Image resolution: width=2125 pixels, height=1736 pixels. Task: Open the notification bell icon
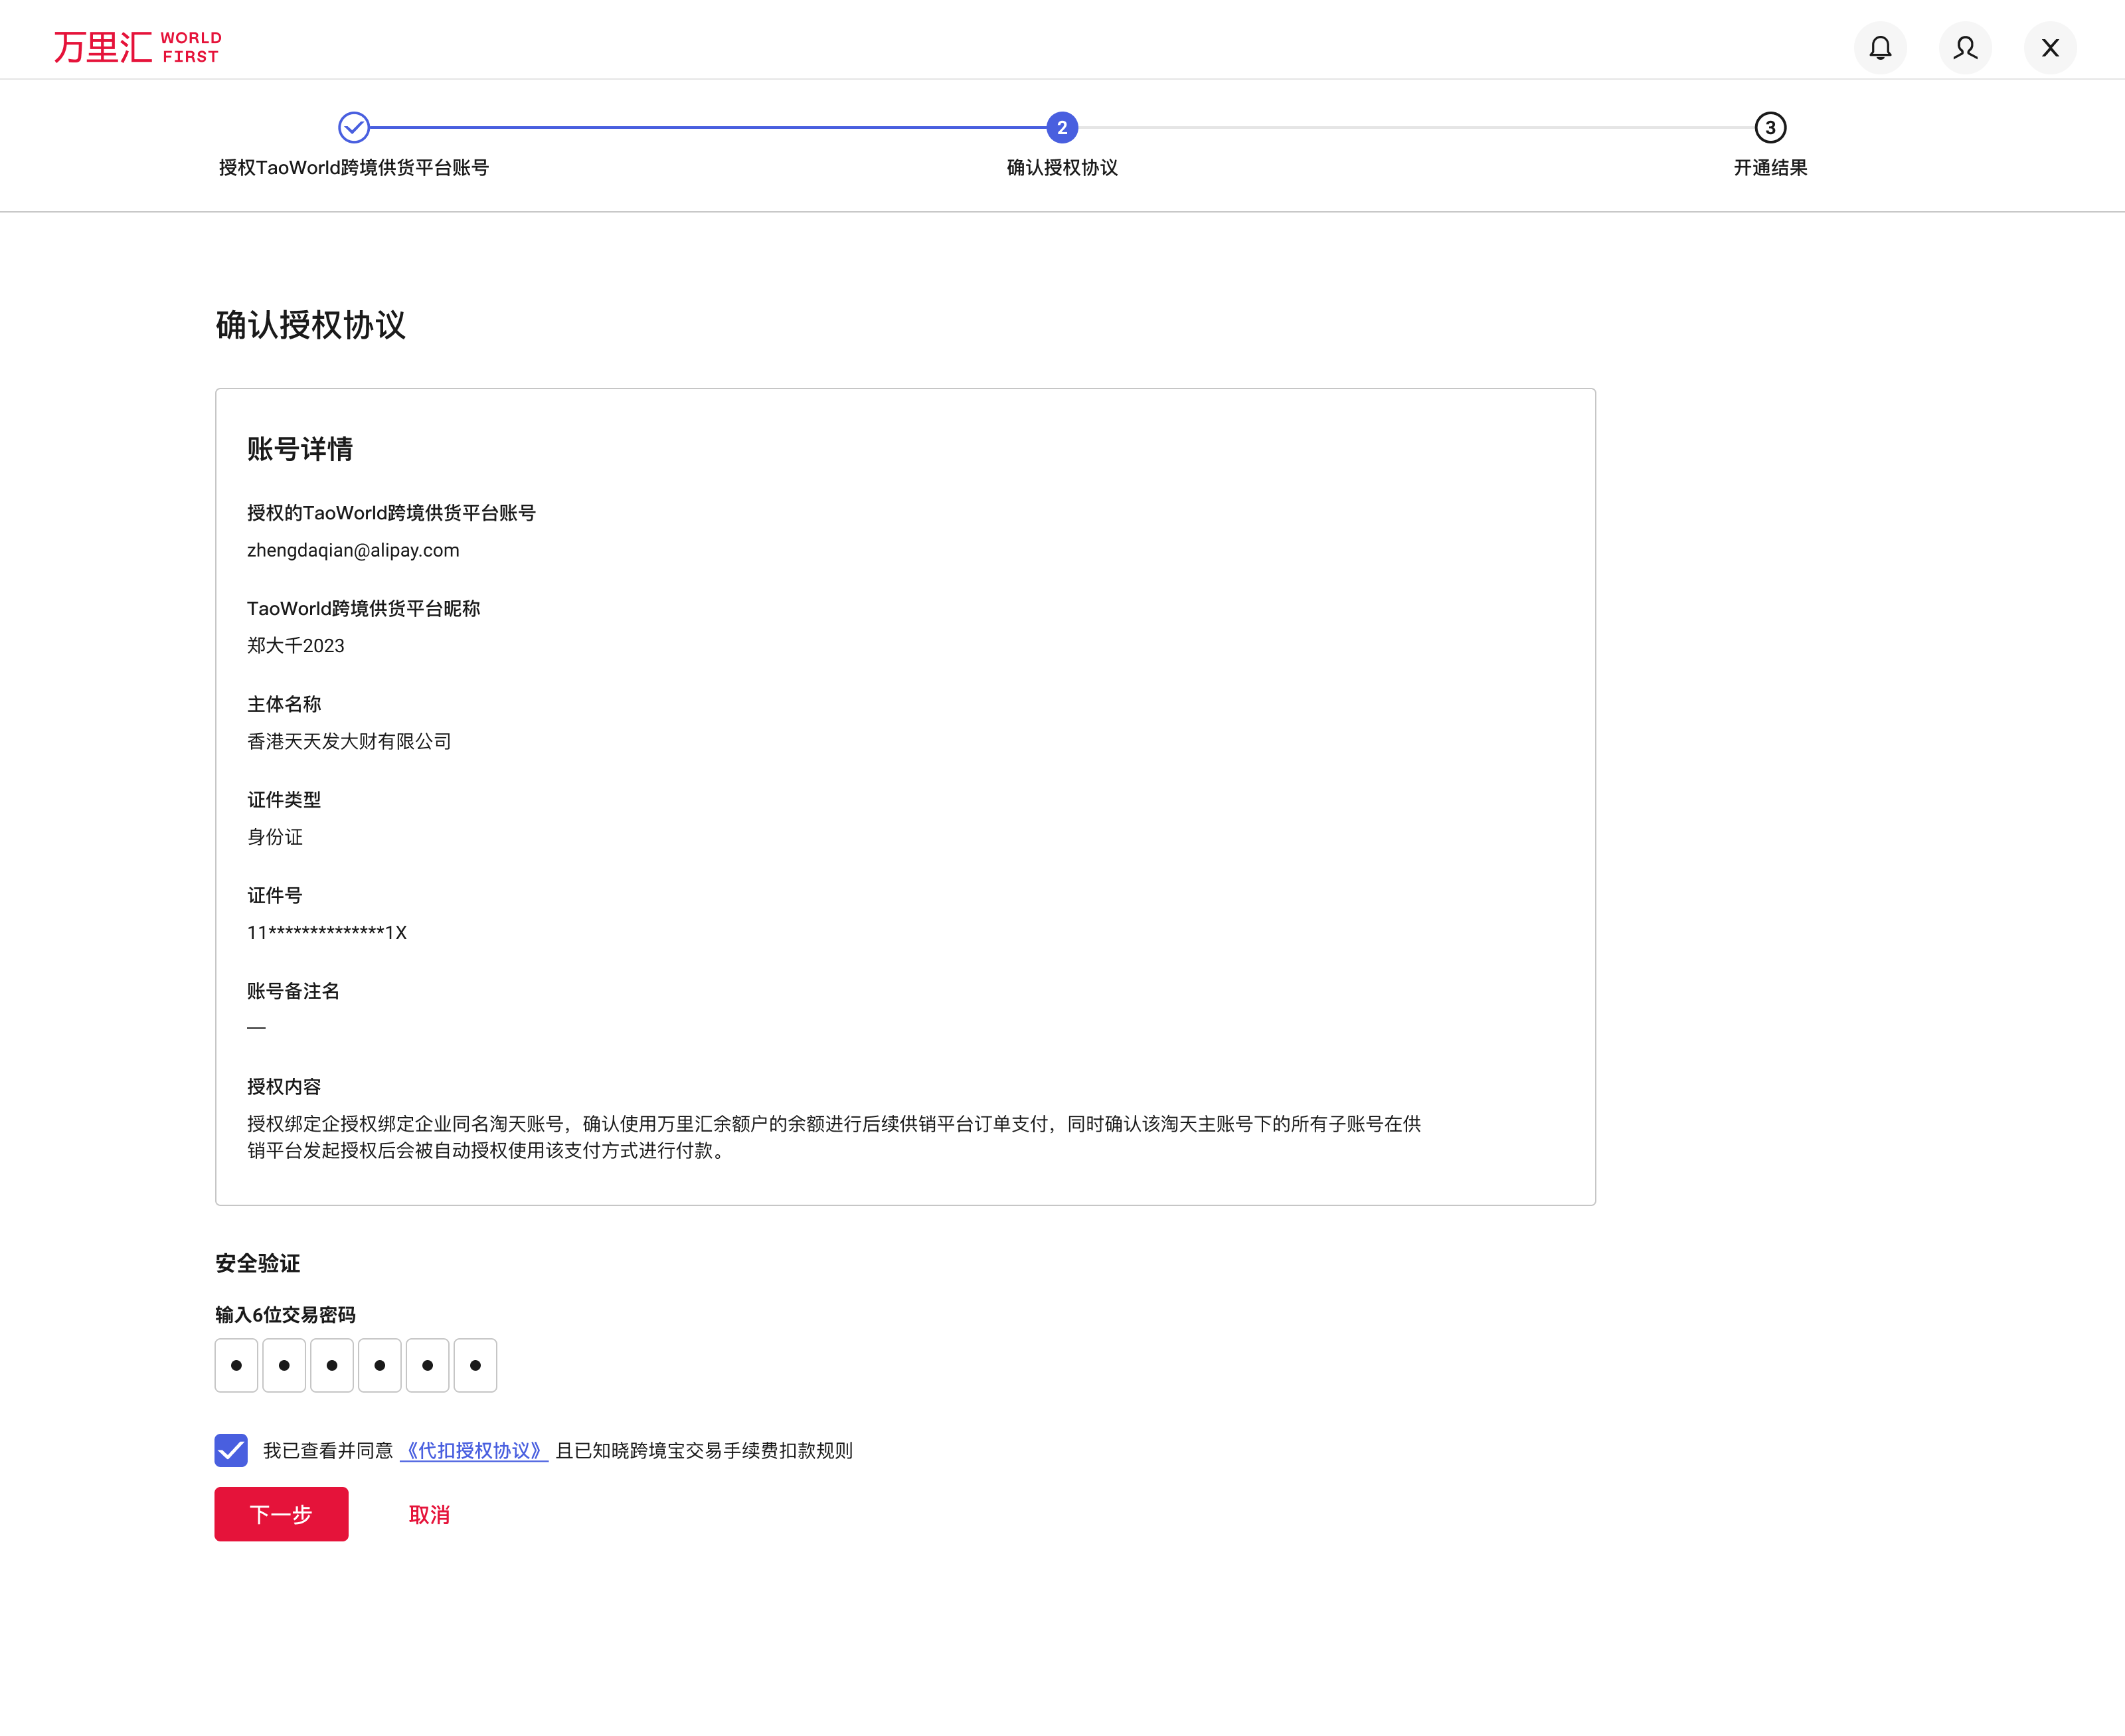point(1880,47)
